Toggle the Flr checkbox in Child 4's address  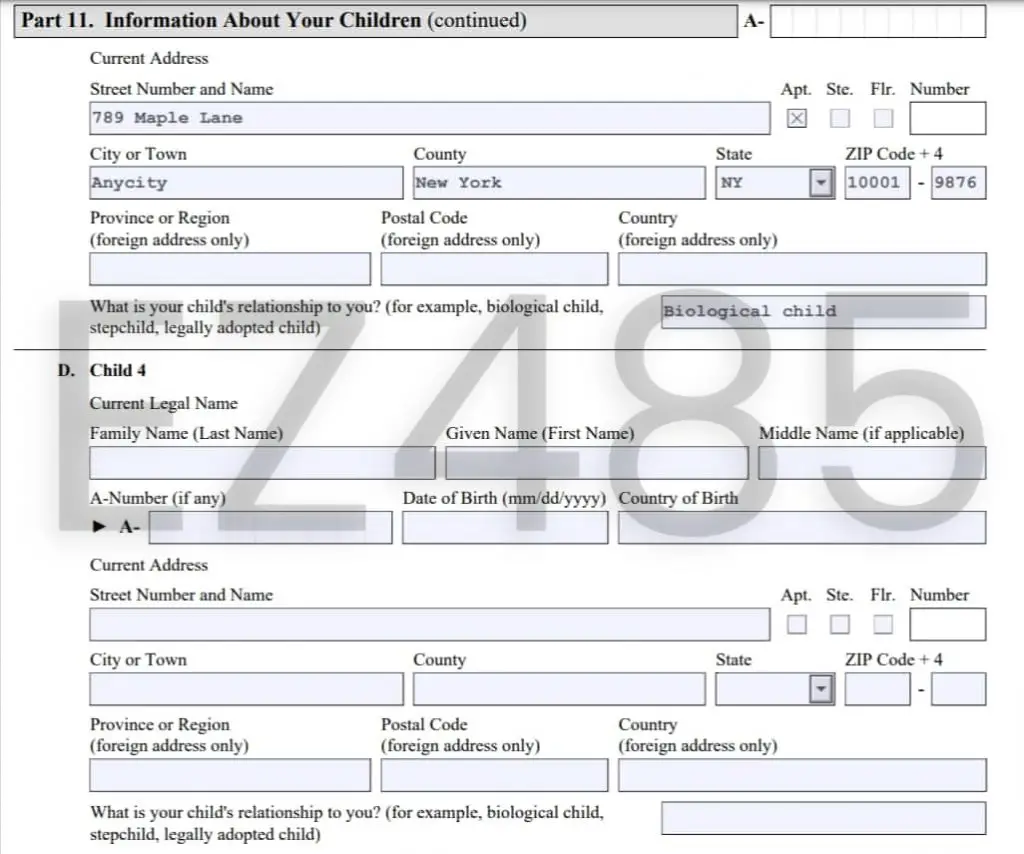click(x=883, y=624)
